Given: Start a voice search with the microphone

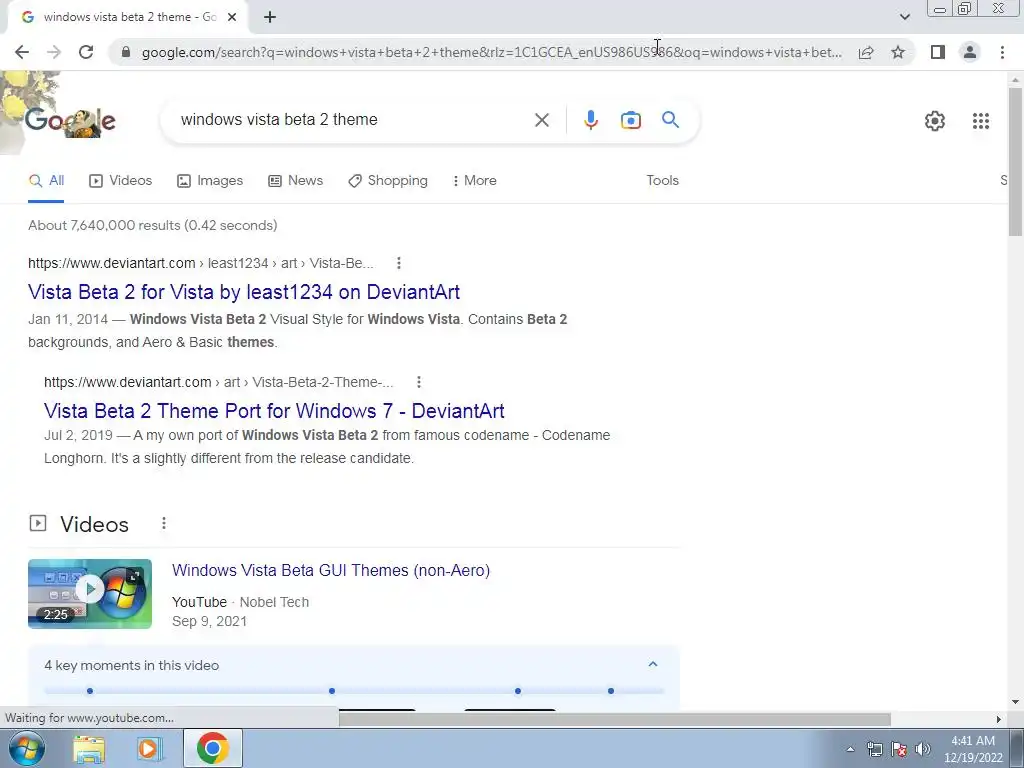Looking at the screenshot, I should [x=590, y=120].
